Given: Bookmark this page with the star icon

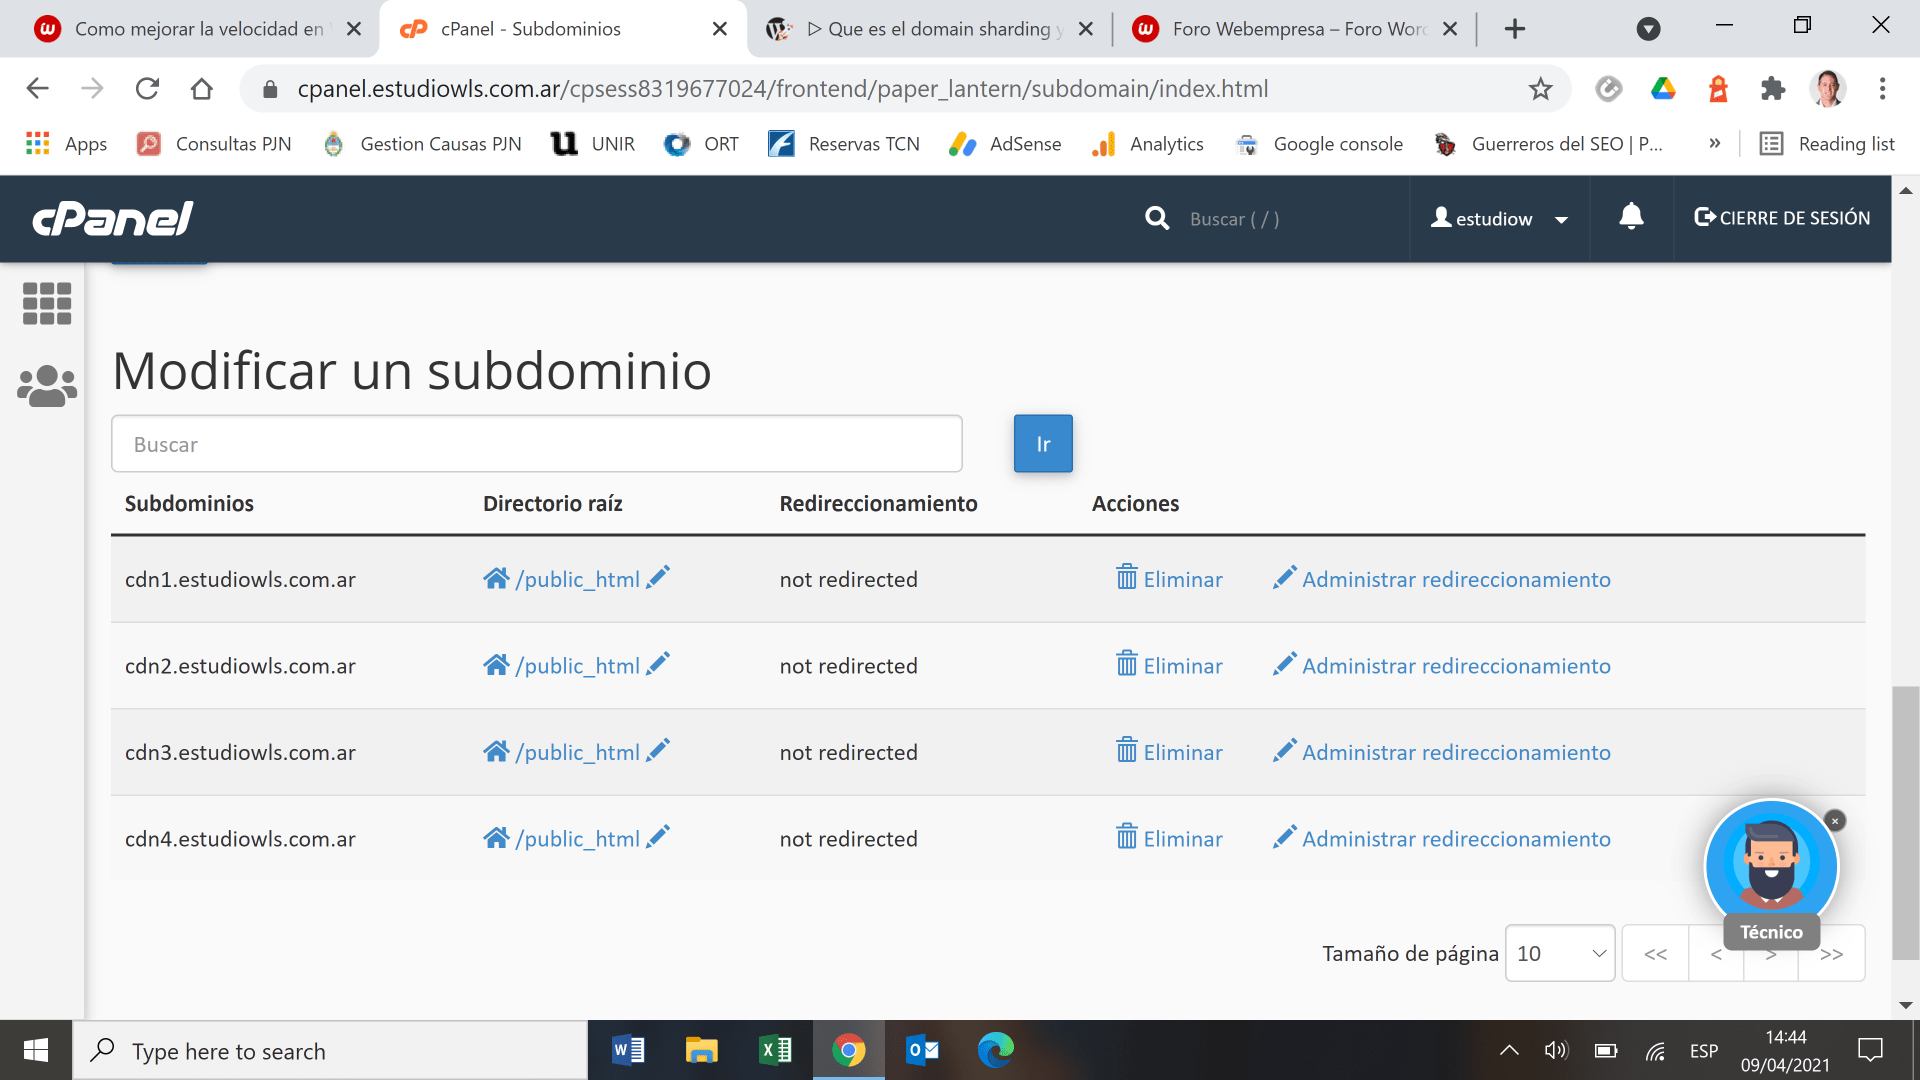Looking at the screenshot, I should [1540, 89].
